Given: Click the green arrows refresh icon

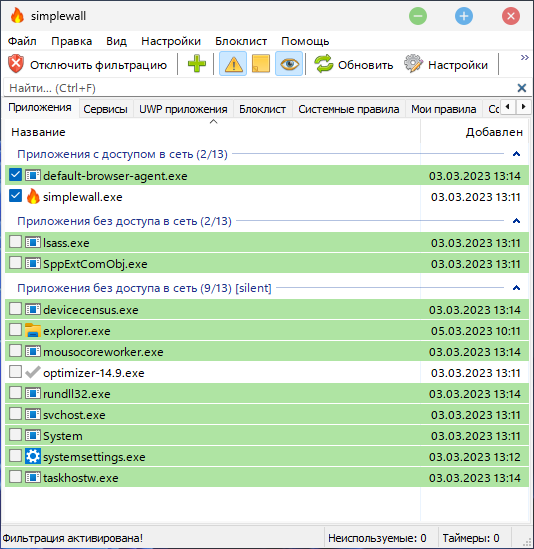Looking at the screenshot, I should 324,64.
